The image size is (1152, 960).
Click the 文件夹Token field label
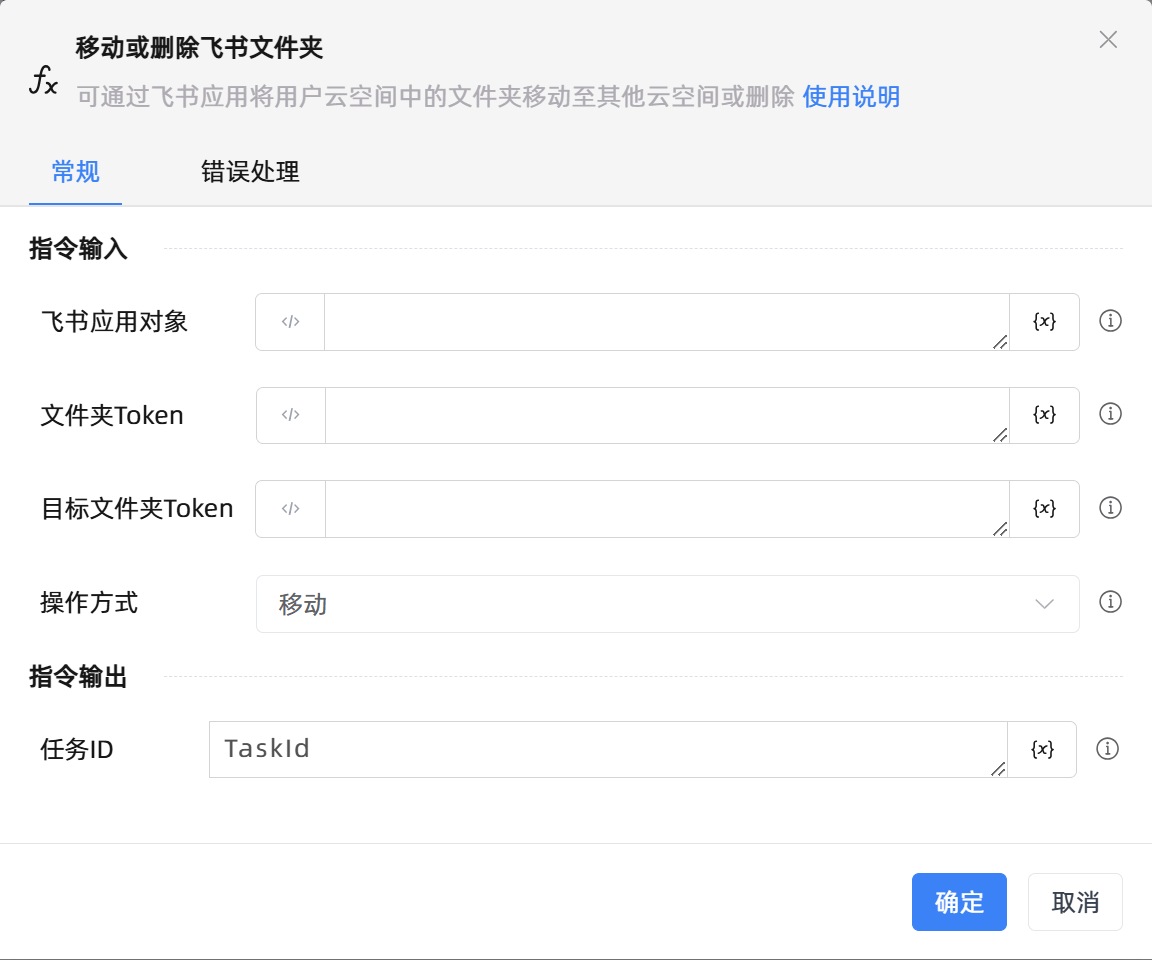click(112, 416)
